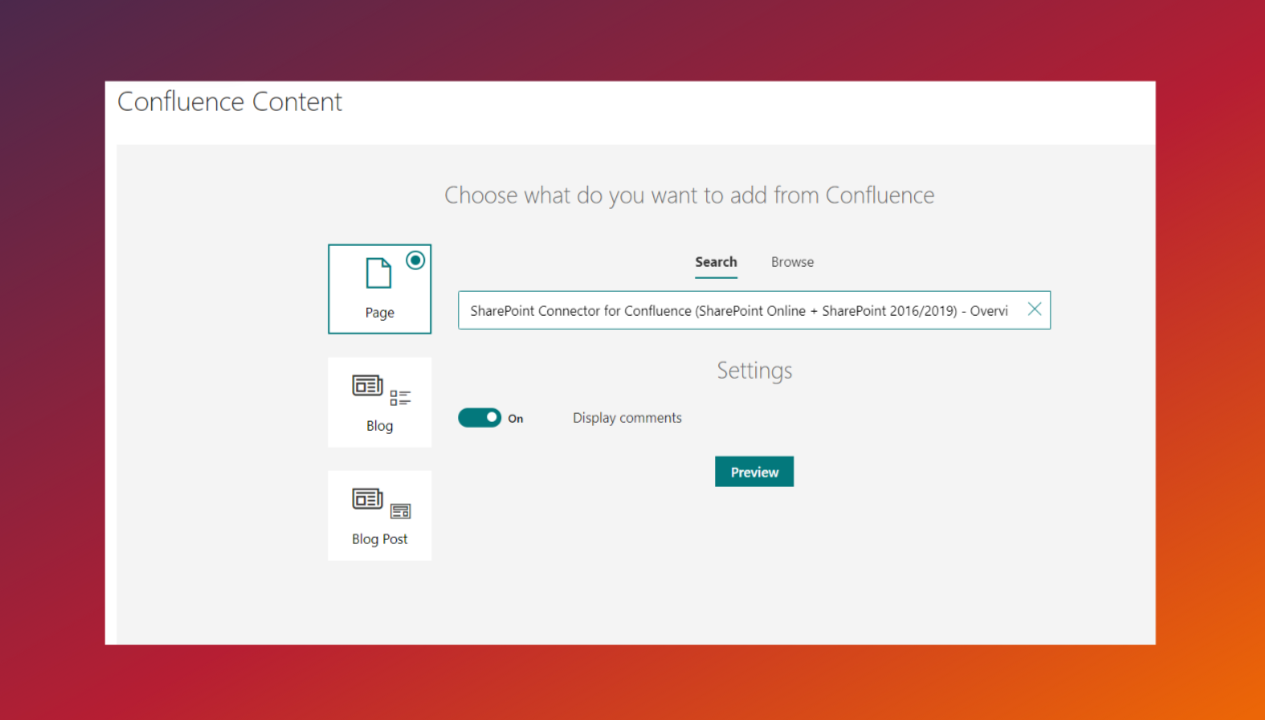Screen dimensions: 1265x720
Task: Switch to the Browse tab
Action: pos(792,262)
